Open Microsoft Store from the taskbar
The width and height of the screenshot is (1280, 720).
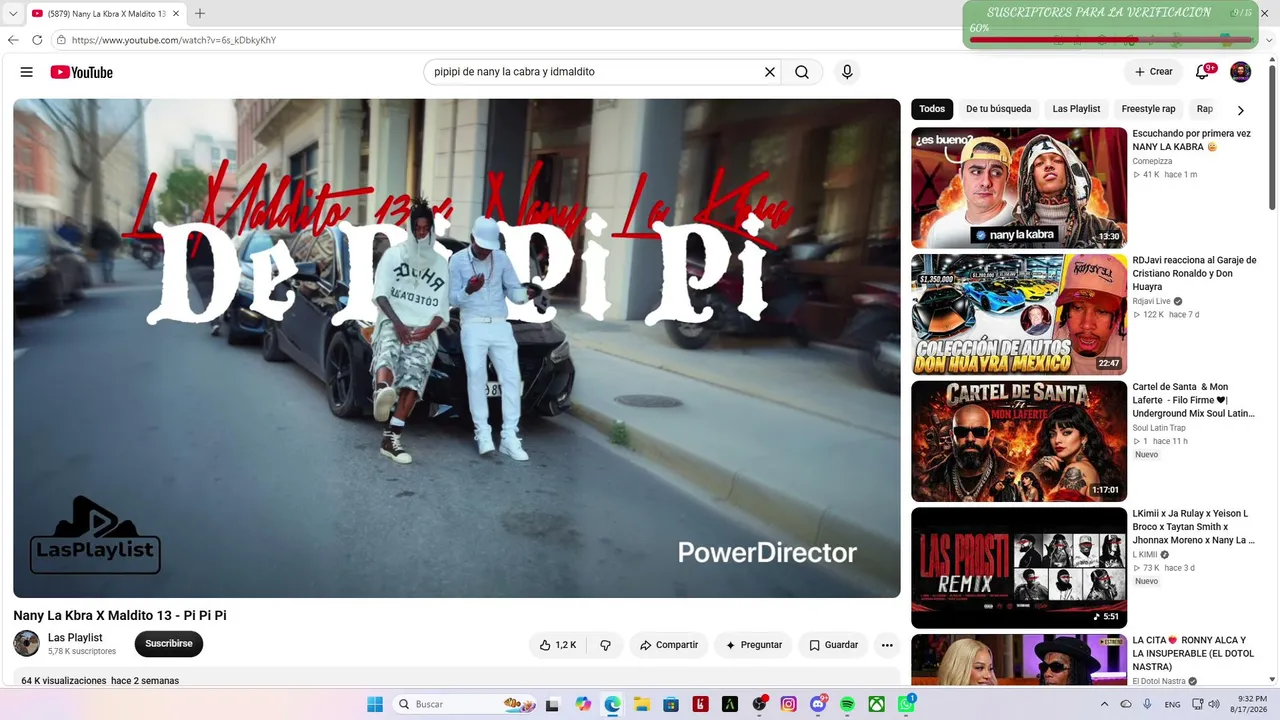(671, 704)
